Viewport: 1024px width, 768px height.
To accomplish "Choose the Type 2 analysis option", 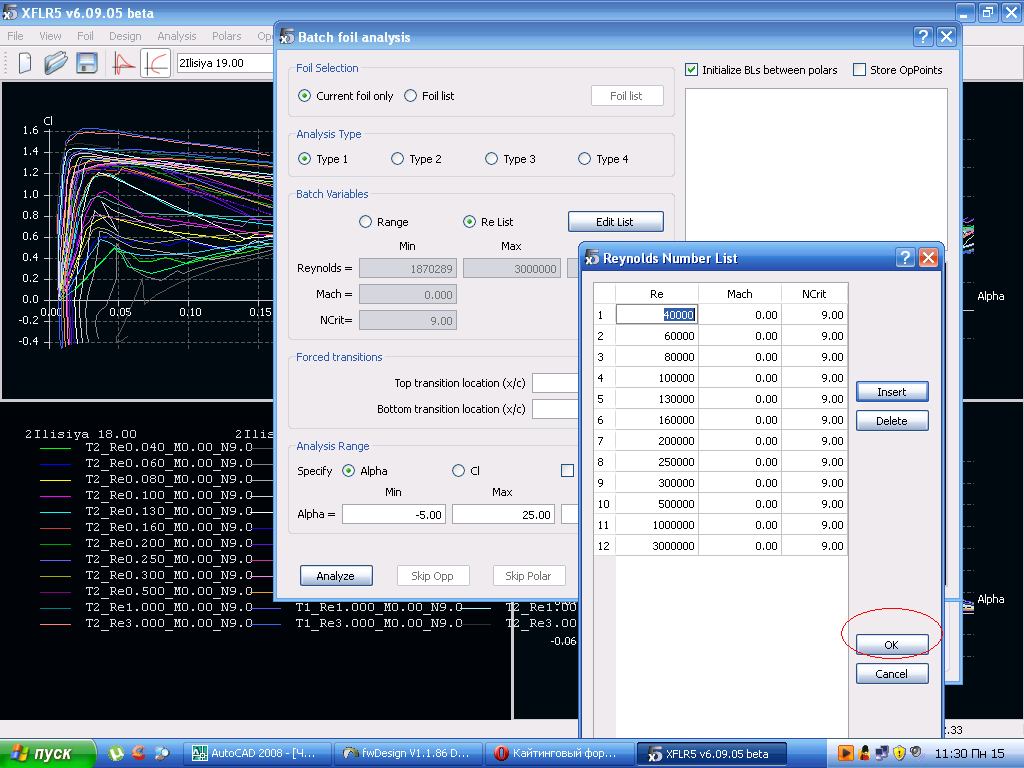I will (398, 159).
